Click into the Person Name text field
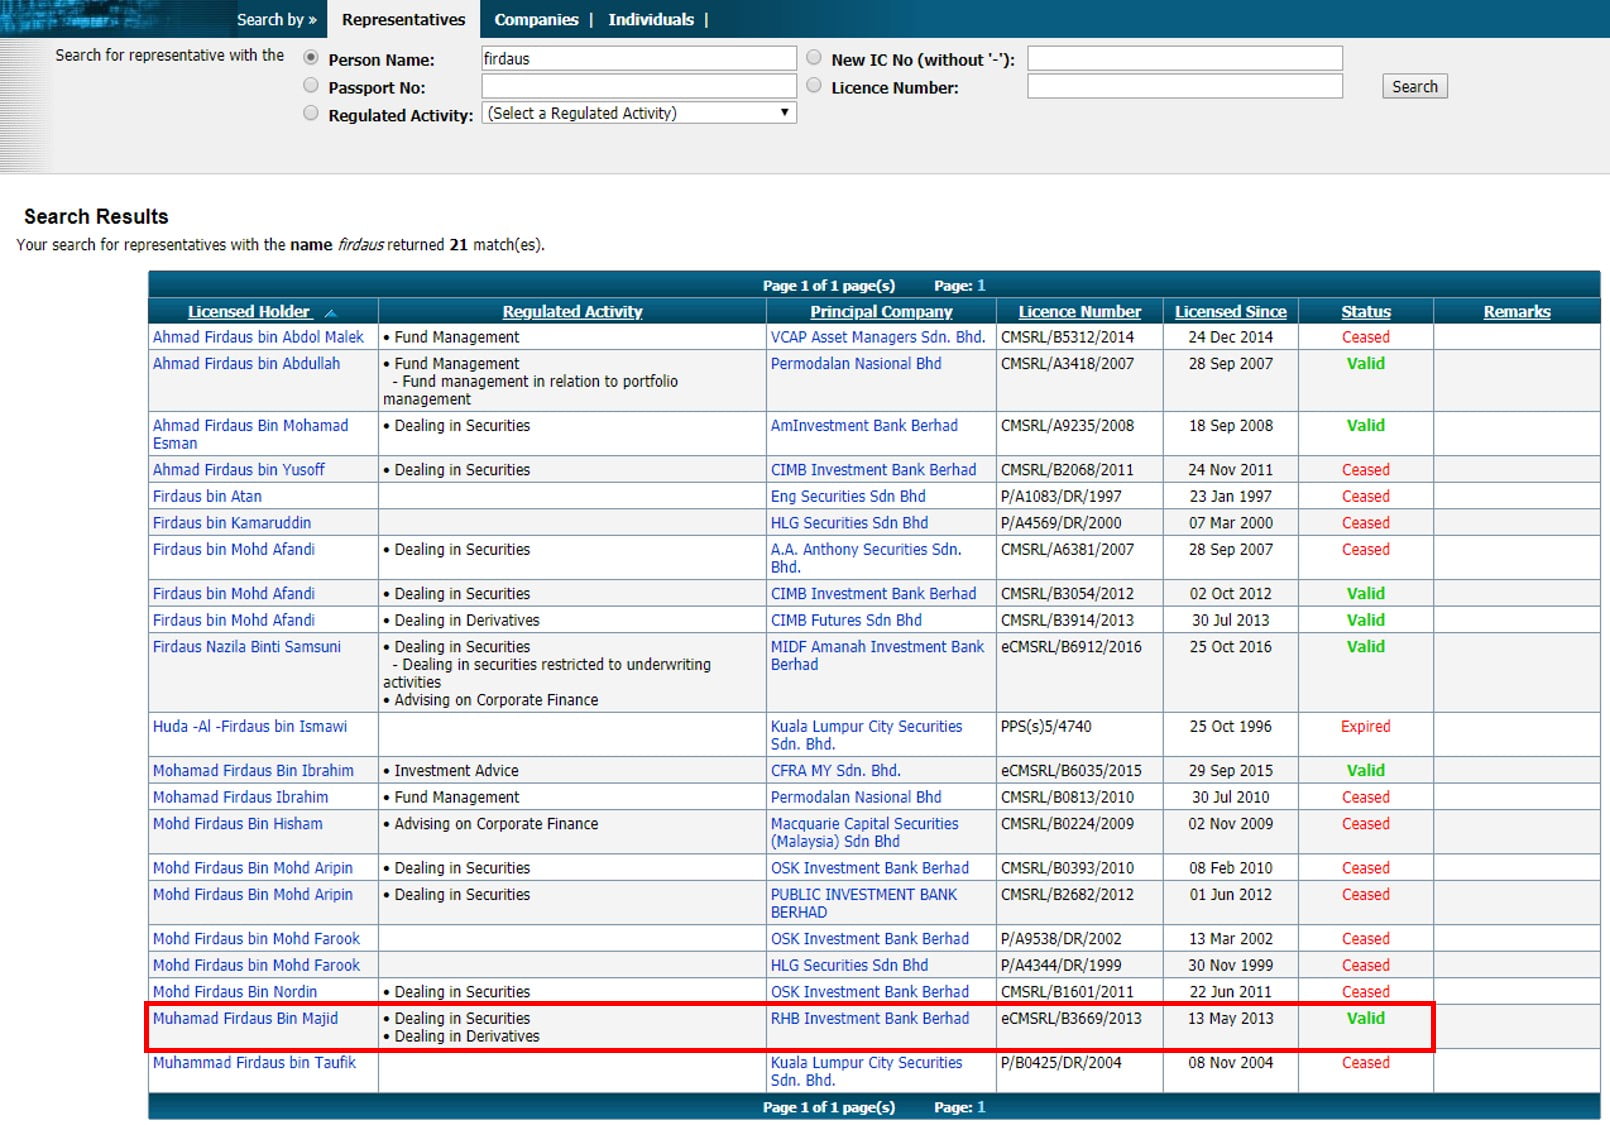The width and height of the screenshot is (1610, 1125). click(x=638, y=58)
